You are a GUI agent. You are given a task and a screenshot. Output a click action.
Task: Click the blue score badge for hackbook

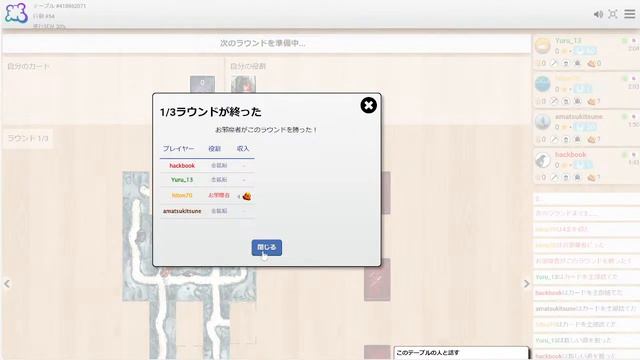(x=583, y=165)
